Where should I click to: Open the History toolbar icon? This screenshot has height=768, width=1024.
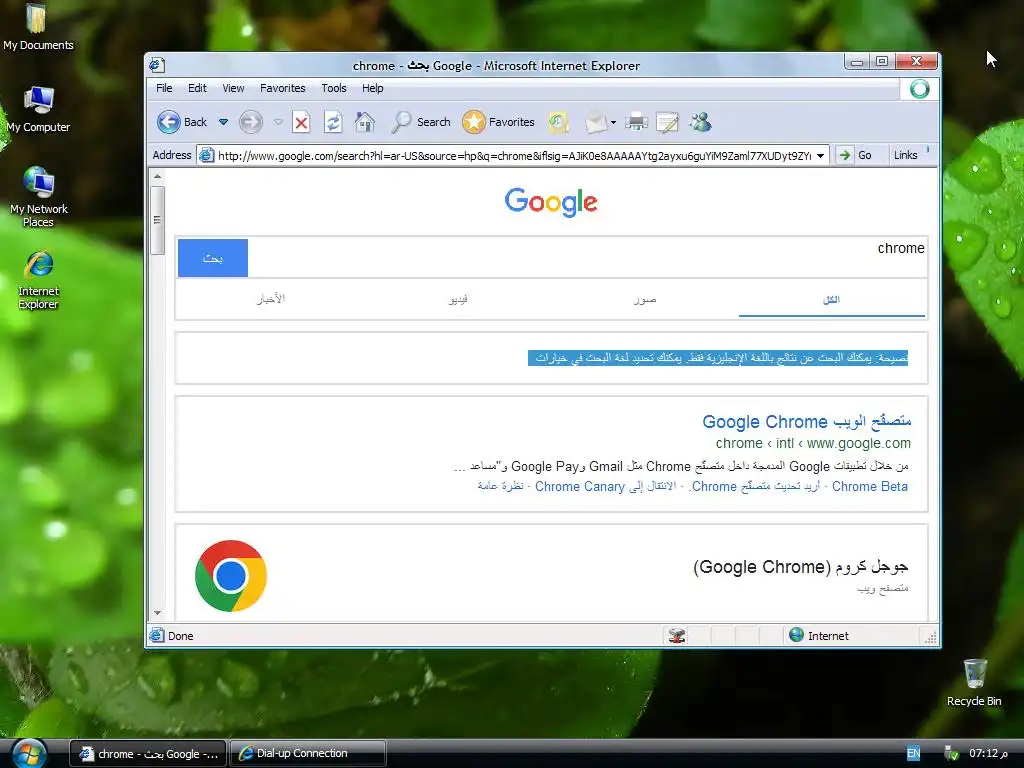(558, 122)
